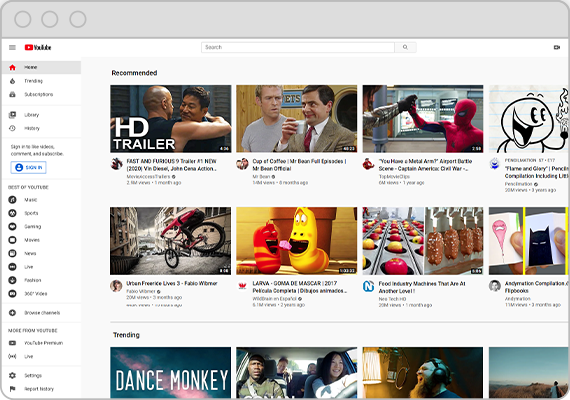Click the Trending section heading
The height and width of the screenshot is (400, 570).
point(126,335)
